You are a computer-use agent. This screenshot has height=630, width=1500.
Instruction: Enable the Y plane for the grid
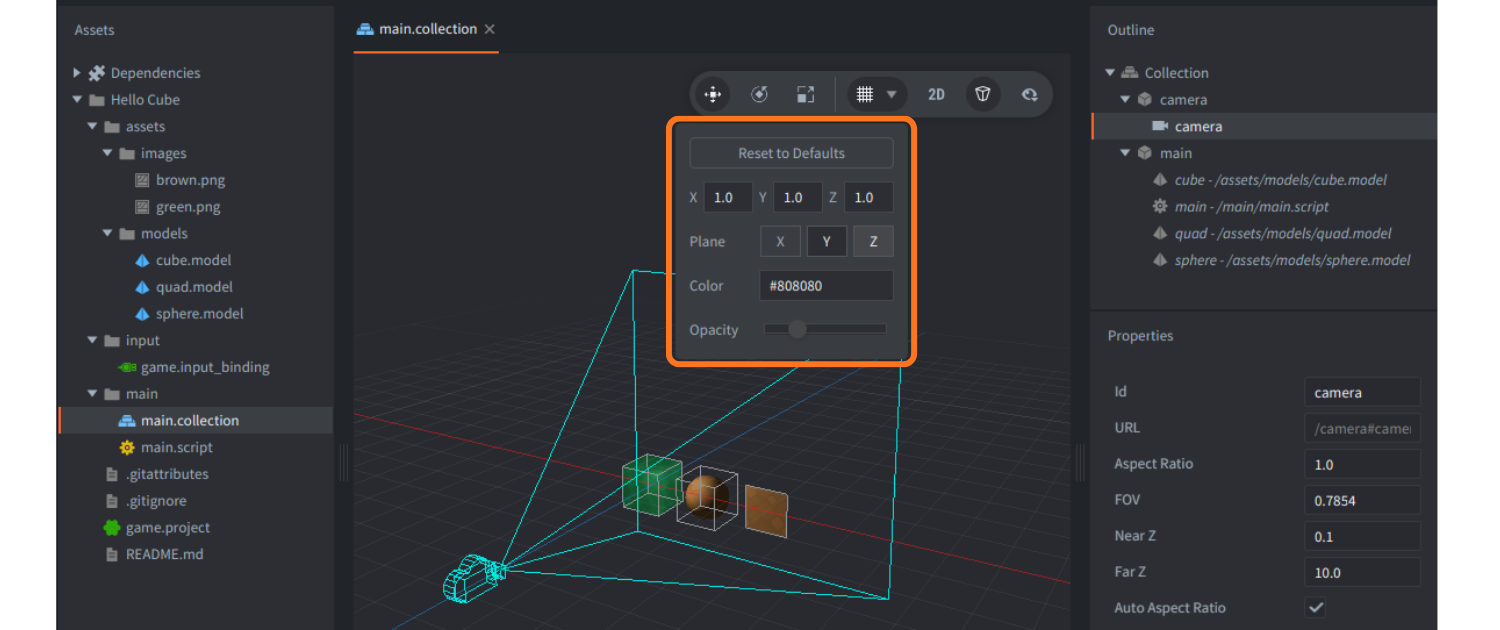tap(826, 241)
